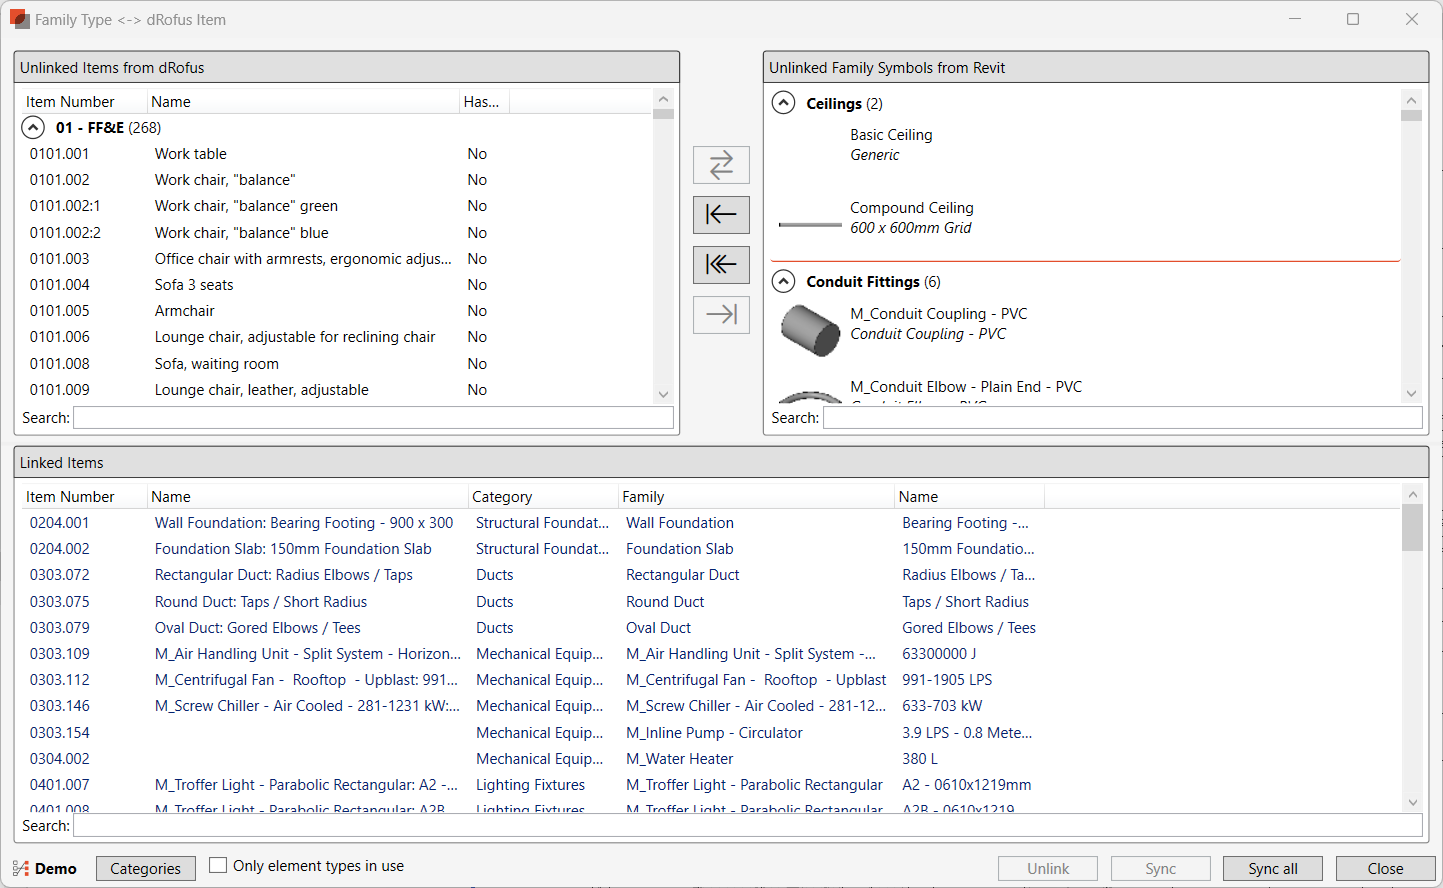
Task: Click the Sync button
Action: (1160, 868)
